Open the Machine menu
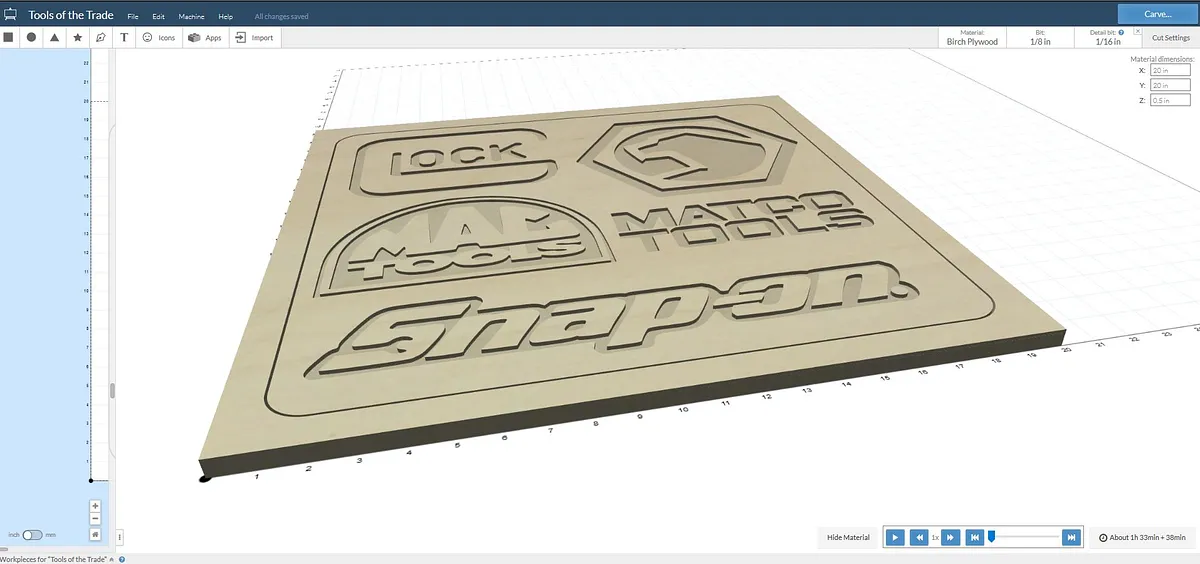This screenshot has height=564, width=1200. click(x=190, y=17)
